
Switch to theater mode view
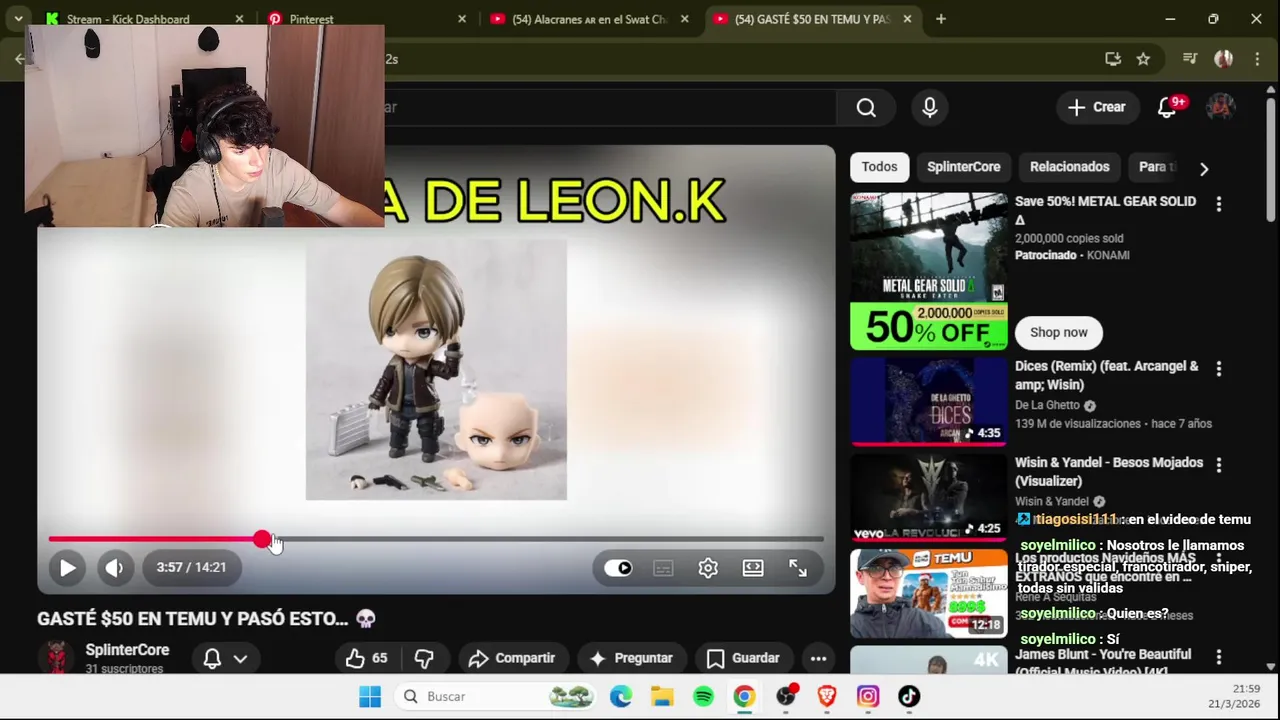(753, 568)
